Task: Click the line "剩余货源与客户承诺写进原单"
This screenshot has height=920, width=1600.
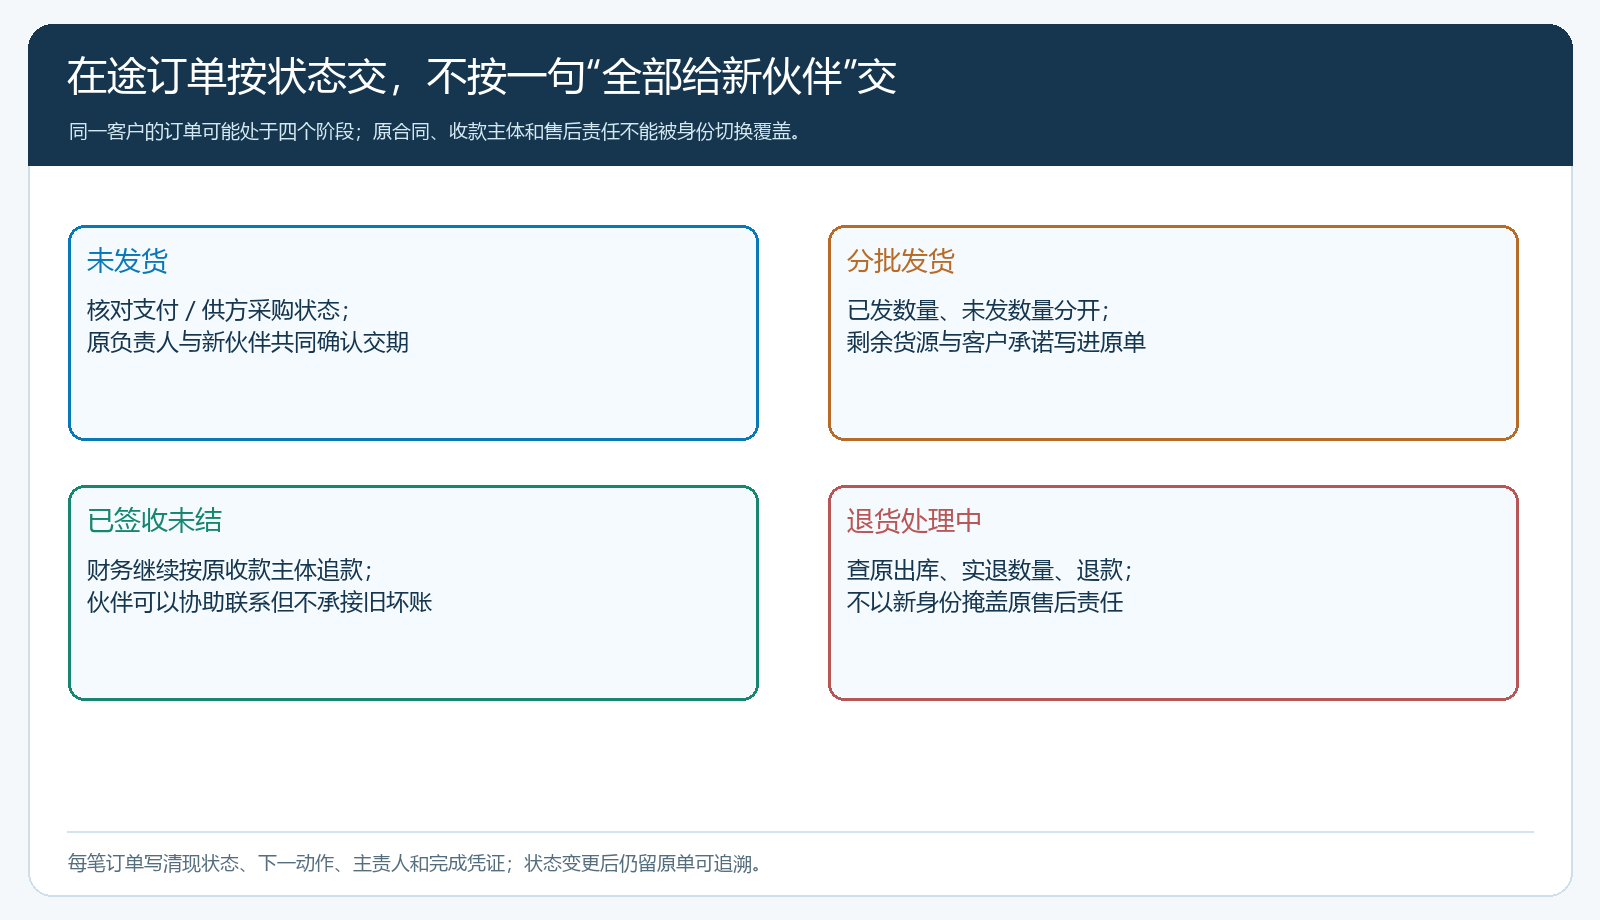Action: click(x=996, y=343)
